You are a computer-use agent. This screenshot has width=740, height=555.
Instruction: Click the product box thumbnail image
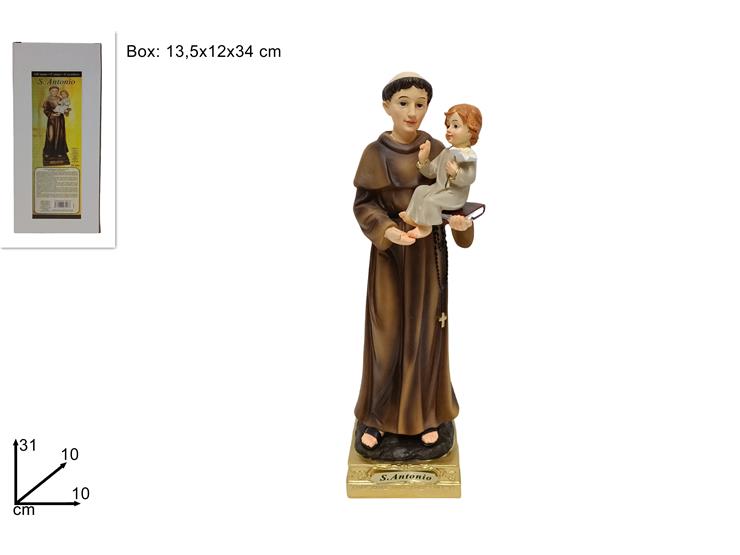pos(58,138)
